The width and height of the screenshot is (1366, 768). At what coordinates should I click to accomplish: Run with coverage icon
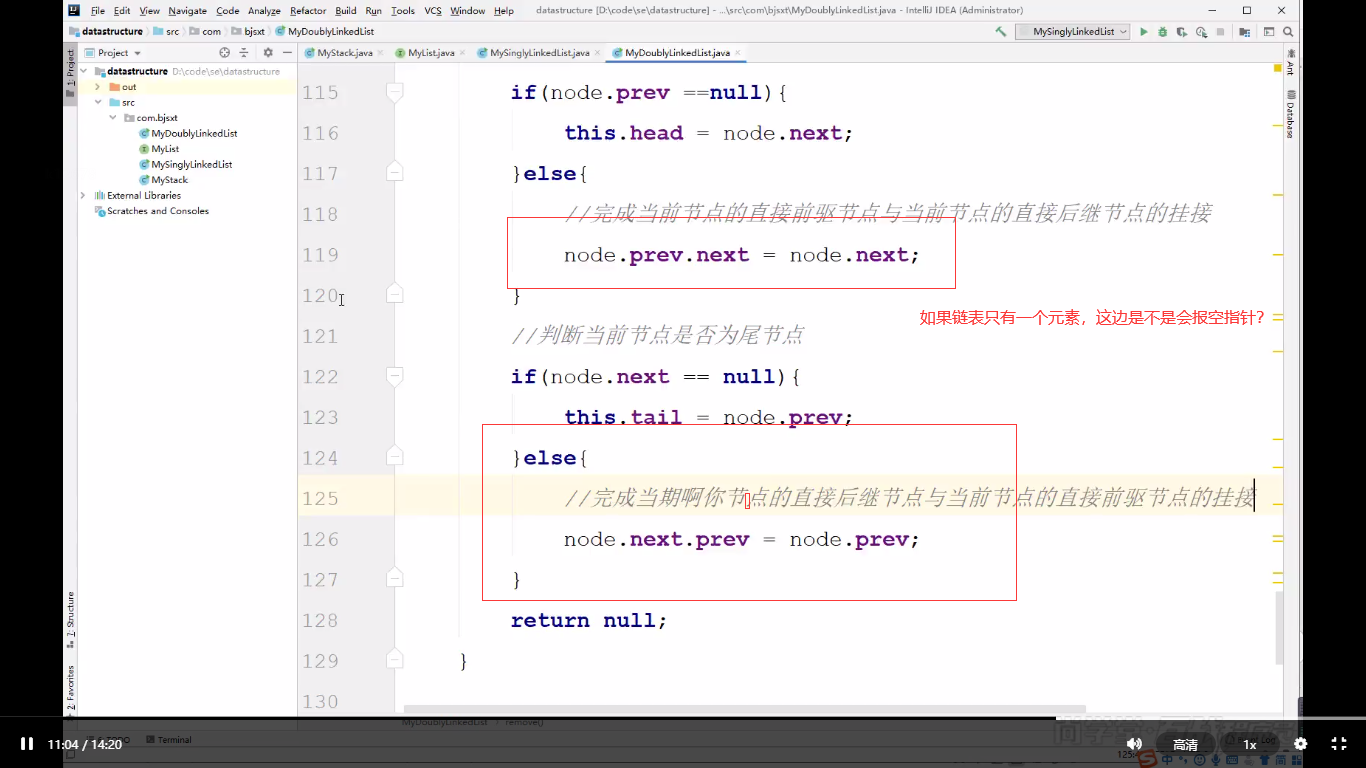click(x=1182, y=32)
